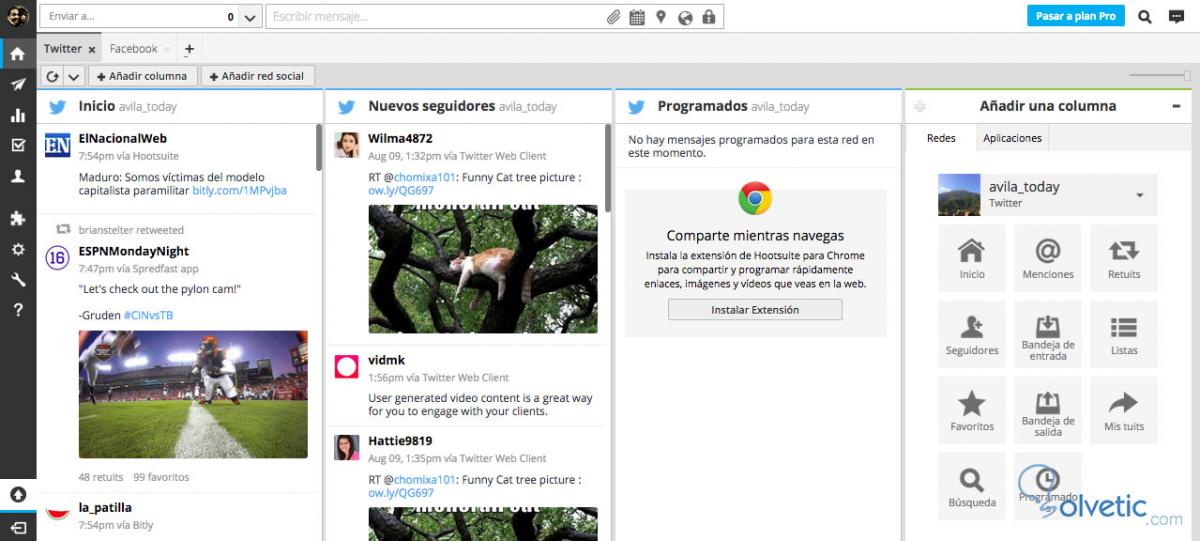This screenshot has height=541, width=1200.
Task: Add the Listas stream tile
Action: pyautogui.click(x=1124, y=334)
